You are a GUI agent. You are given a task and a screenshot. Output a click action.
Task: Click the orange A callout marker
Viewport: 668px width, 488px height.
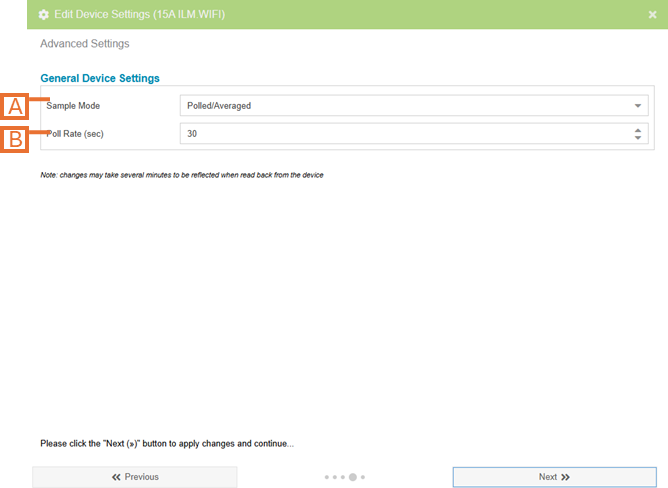click(x=16, y=106)
